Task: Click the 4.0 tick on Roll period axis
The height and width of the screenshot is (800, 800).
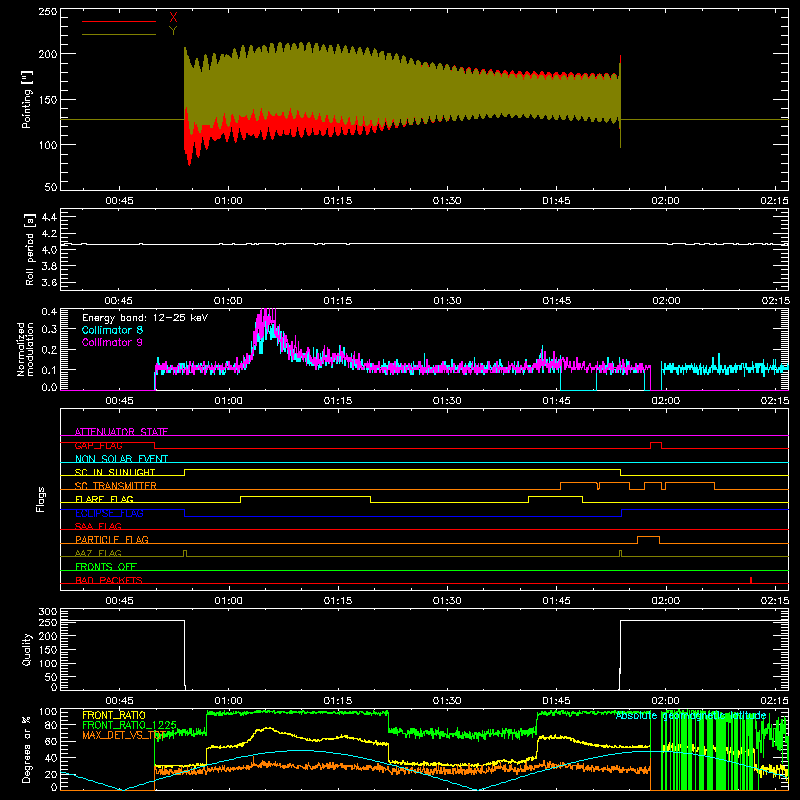Action: pyautogui.click(x=49, y=250)
